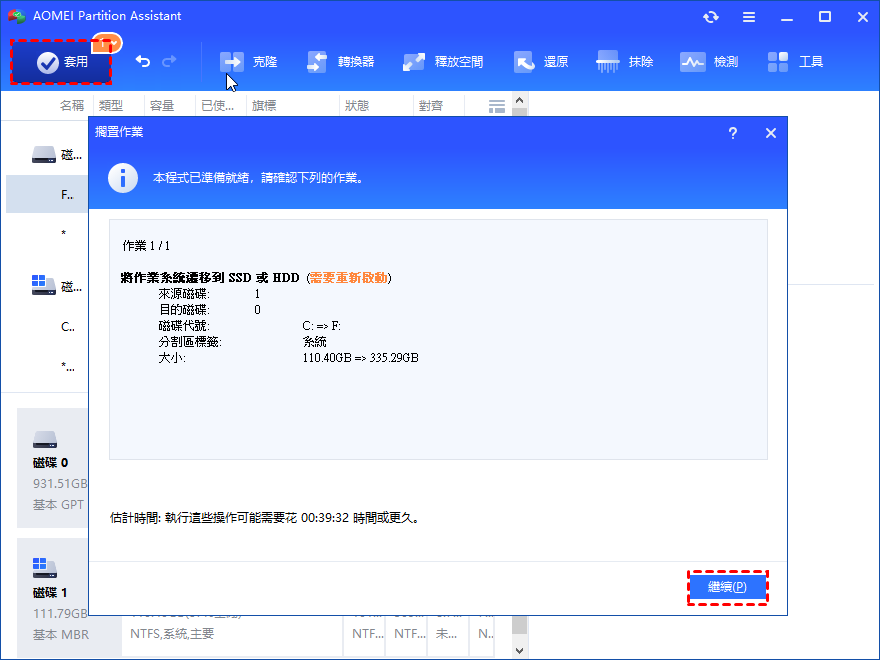The width and height of the screenshot is (880, 660).
Task: Select the F.. partition row
Action: tap(47, 194)
